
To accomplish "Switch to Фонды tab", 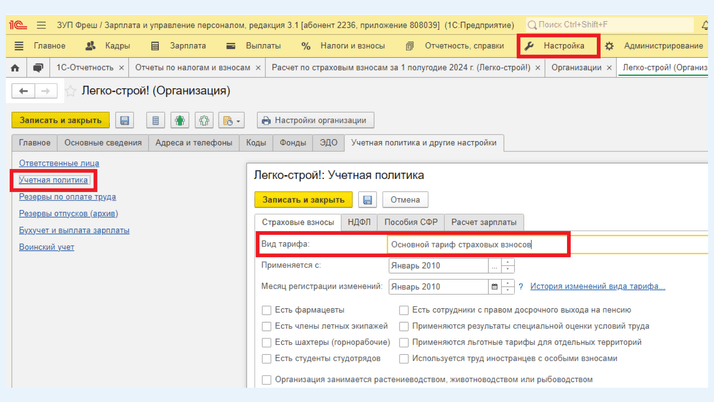I will tap(293, 143).
